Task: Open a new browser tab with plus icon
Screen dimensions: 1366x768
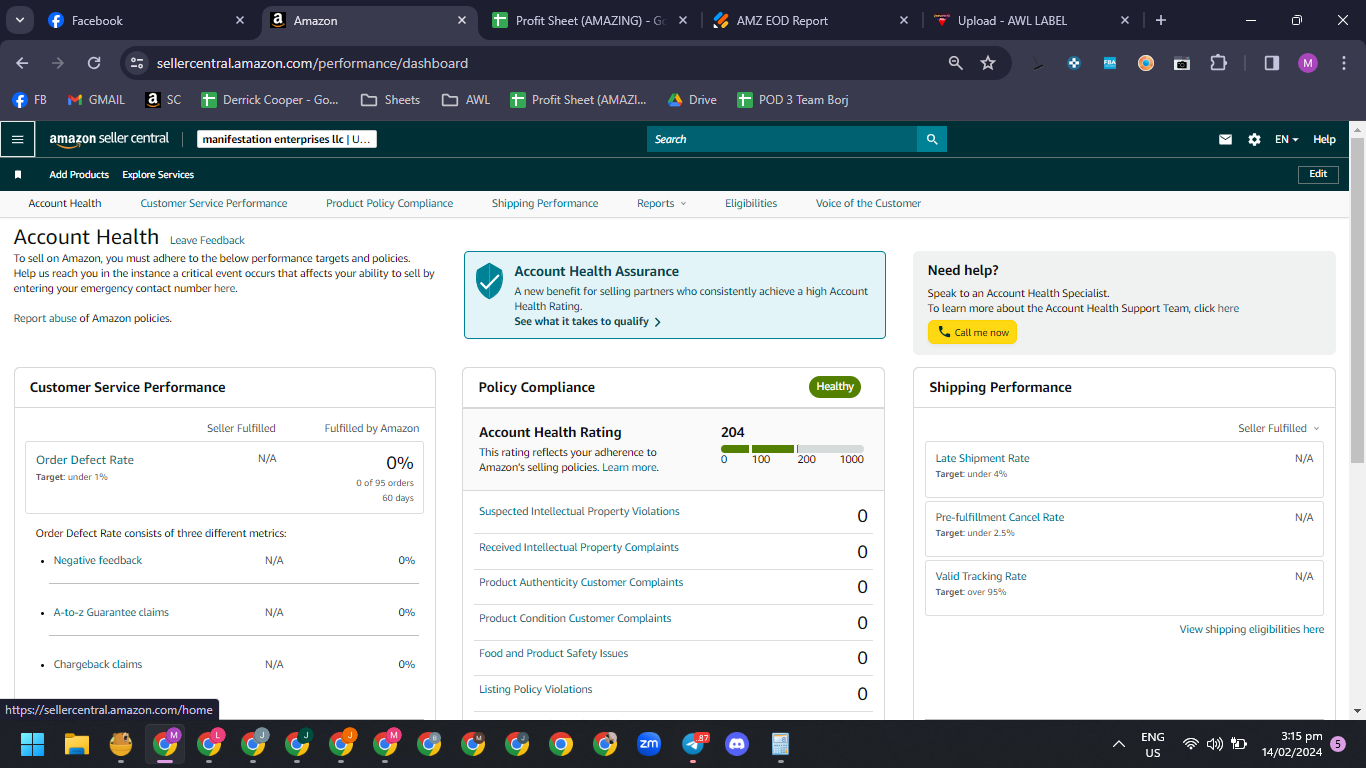Action: coord(1160,20)
